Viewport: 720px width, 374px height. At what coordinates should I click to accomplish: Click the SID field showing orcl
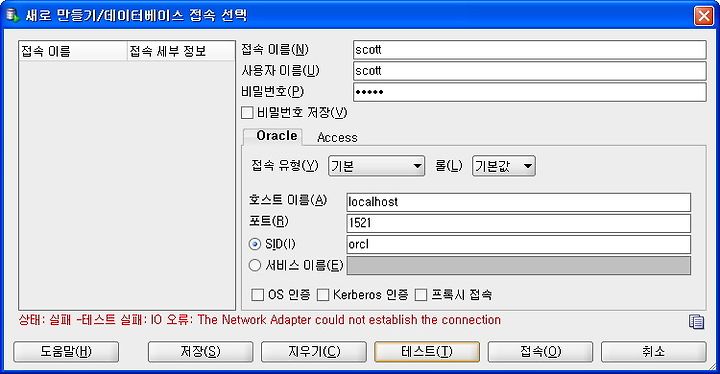coord(518,244)
